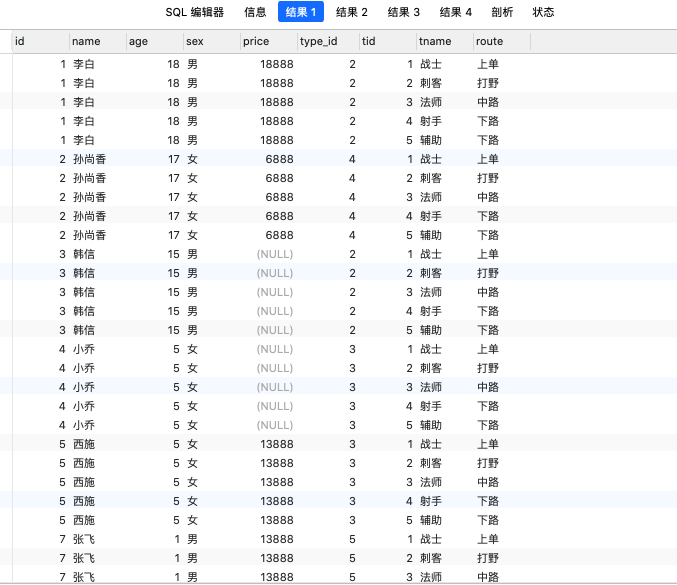The height and width of the screenshot is (585, 677).
Task: Click 射手 in the 西施 rows
Action: click(431, 501)
